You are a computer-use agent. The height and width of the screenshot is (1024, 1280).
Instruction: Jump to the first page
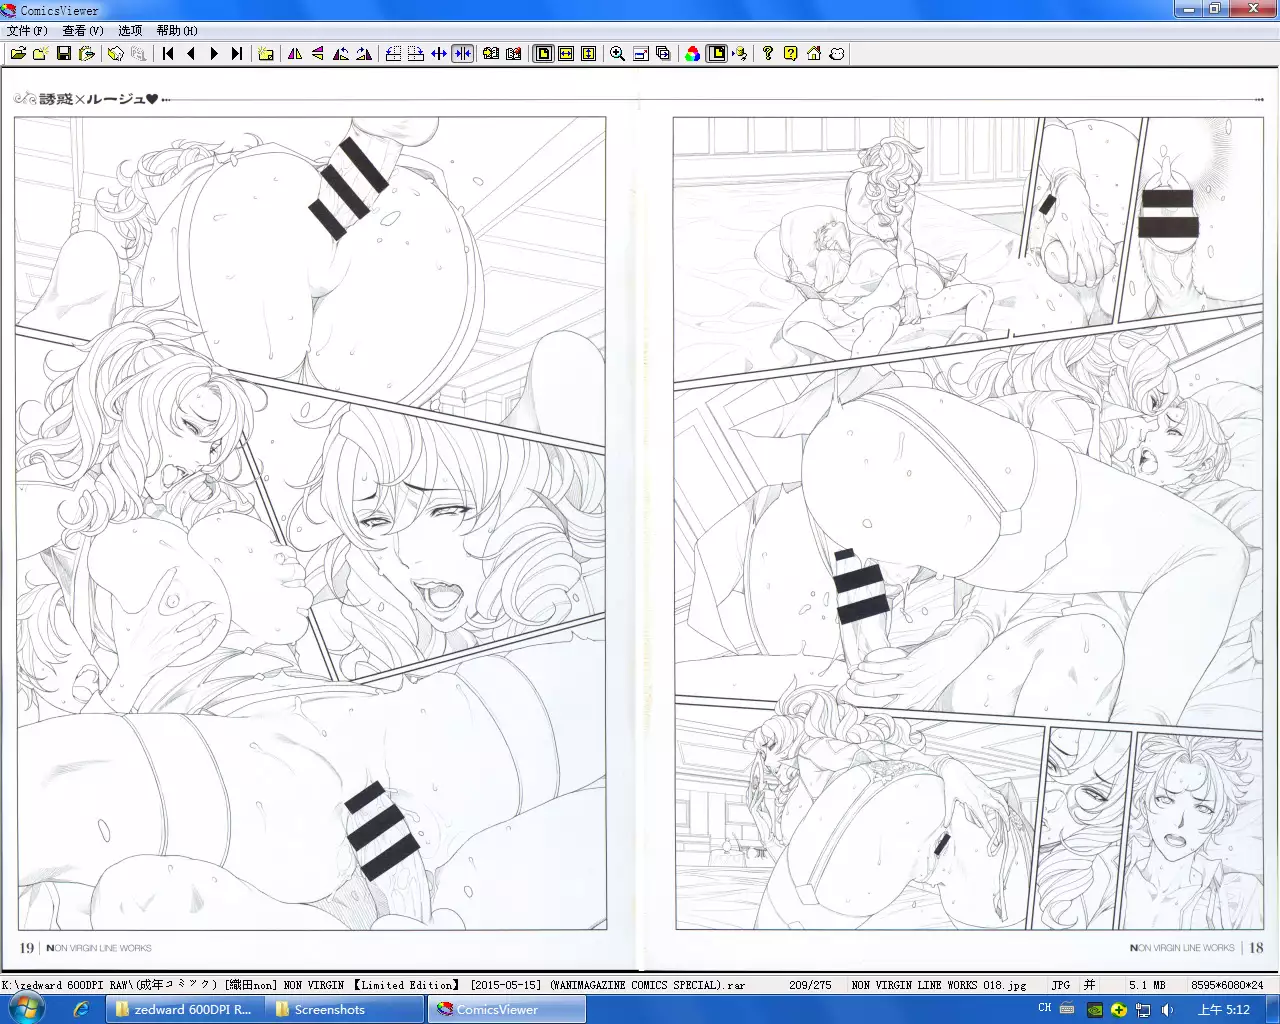(x=168, y=54)
